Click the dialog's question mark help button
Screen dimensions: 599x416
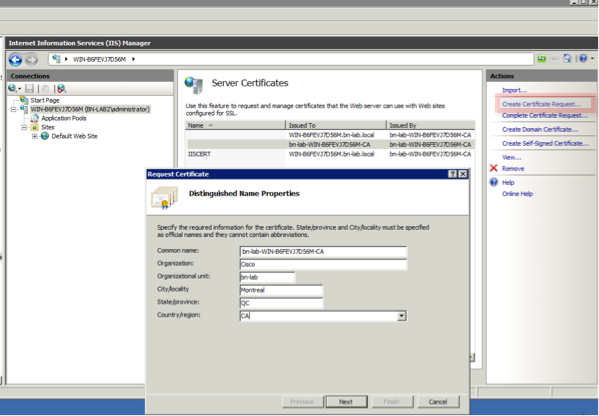click(452, 174)
